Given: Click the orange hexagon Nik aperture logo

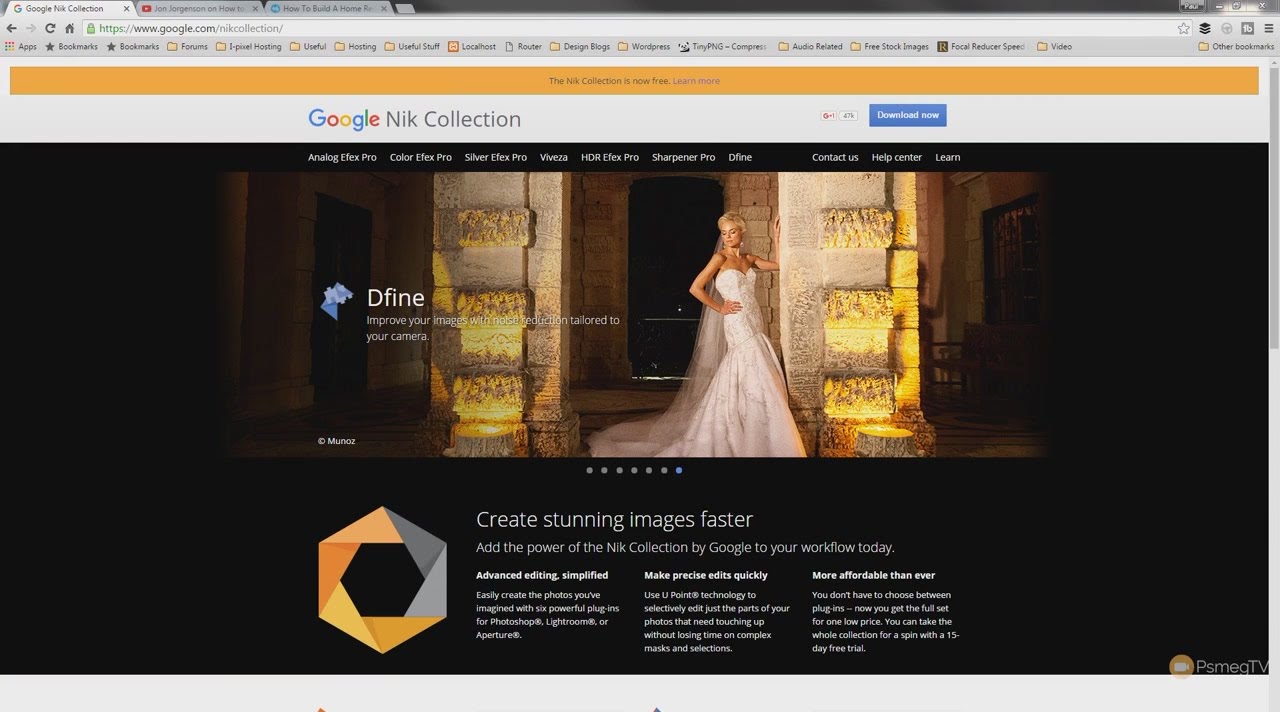Looking at the screenshot, I should click(382, 580).
